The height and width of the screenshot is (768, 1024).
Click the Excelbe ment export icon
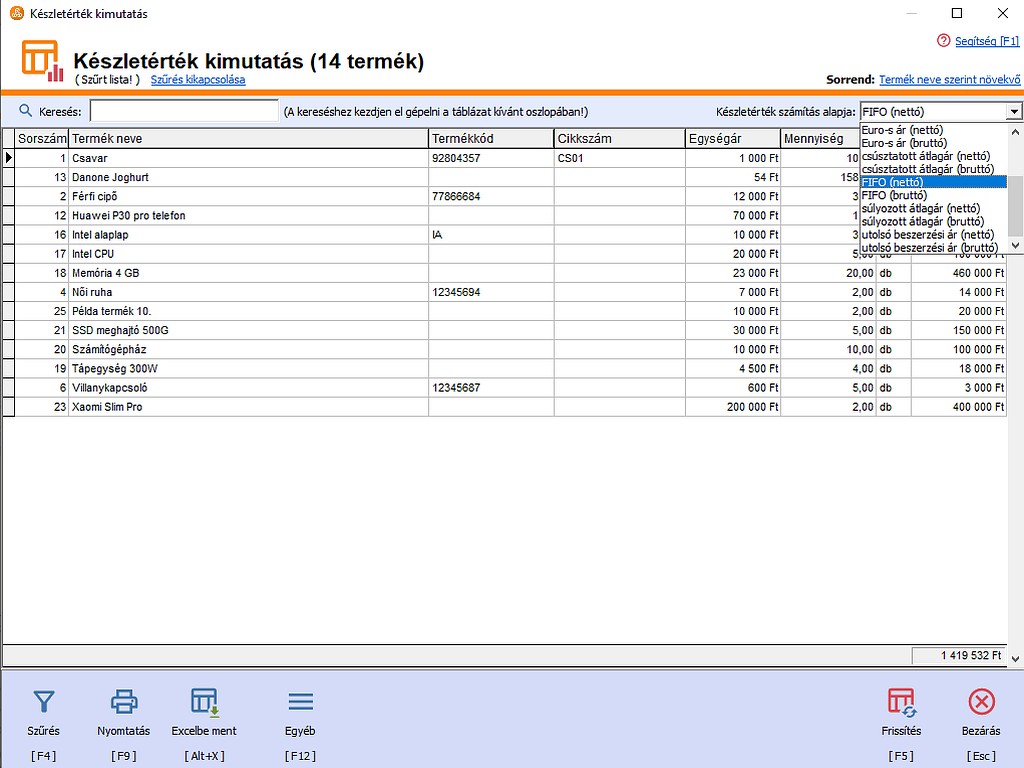[x=204, y=701]
